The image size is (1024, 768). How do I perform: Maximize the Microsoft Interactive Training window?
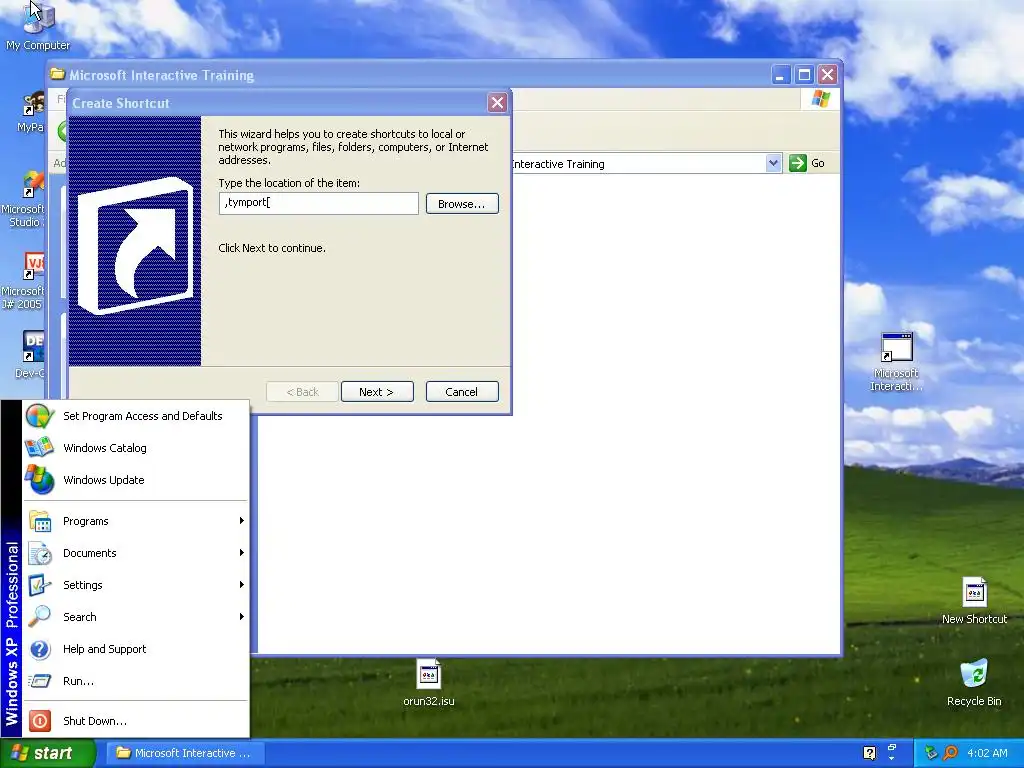point(804,74)
